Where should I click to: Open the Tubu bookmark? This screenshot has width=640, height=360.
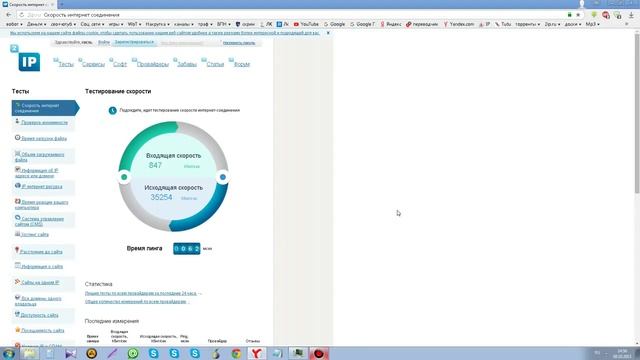[x=503, y=24]
